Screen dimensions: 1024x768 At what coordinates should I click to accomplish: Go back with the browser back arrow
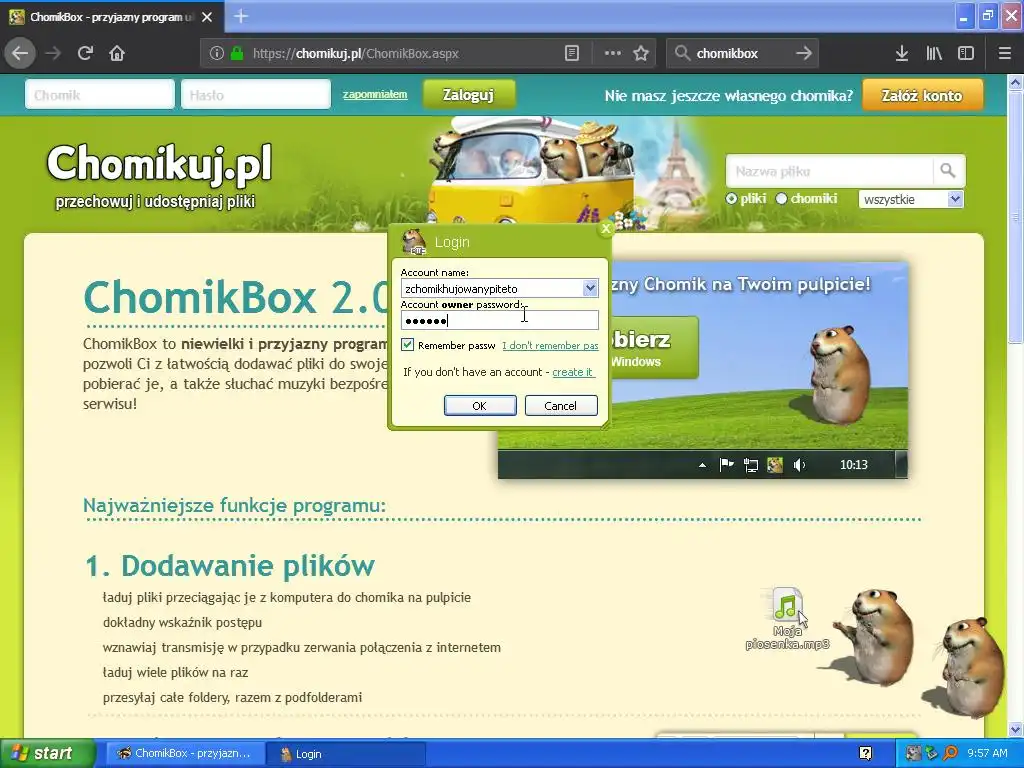click(x=20, y=53)
